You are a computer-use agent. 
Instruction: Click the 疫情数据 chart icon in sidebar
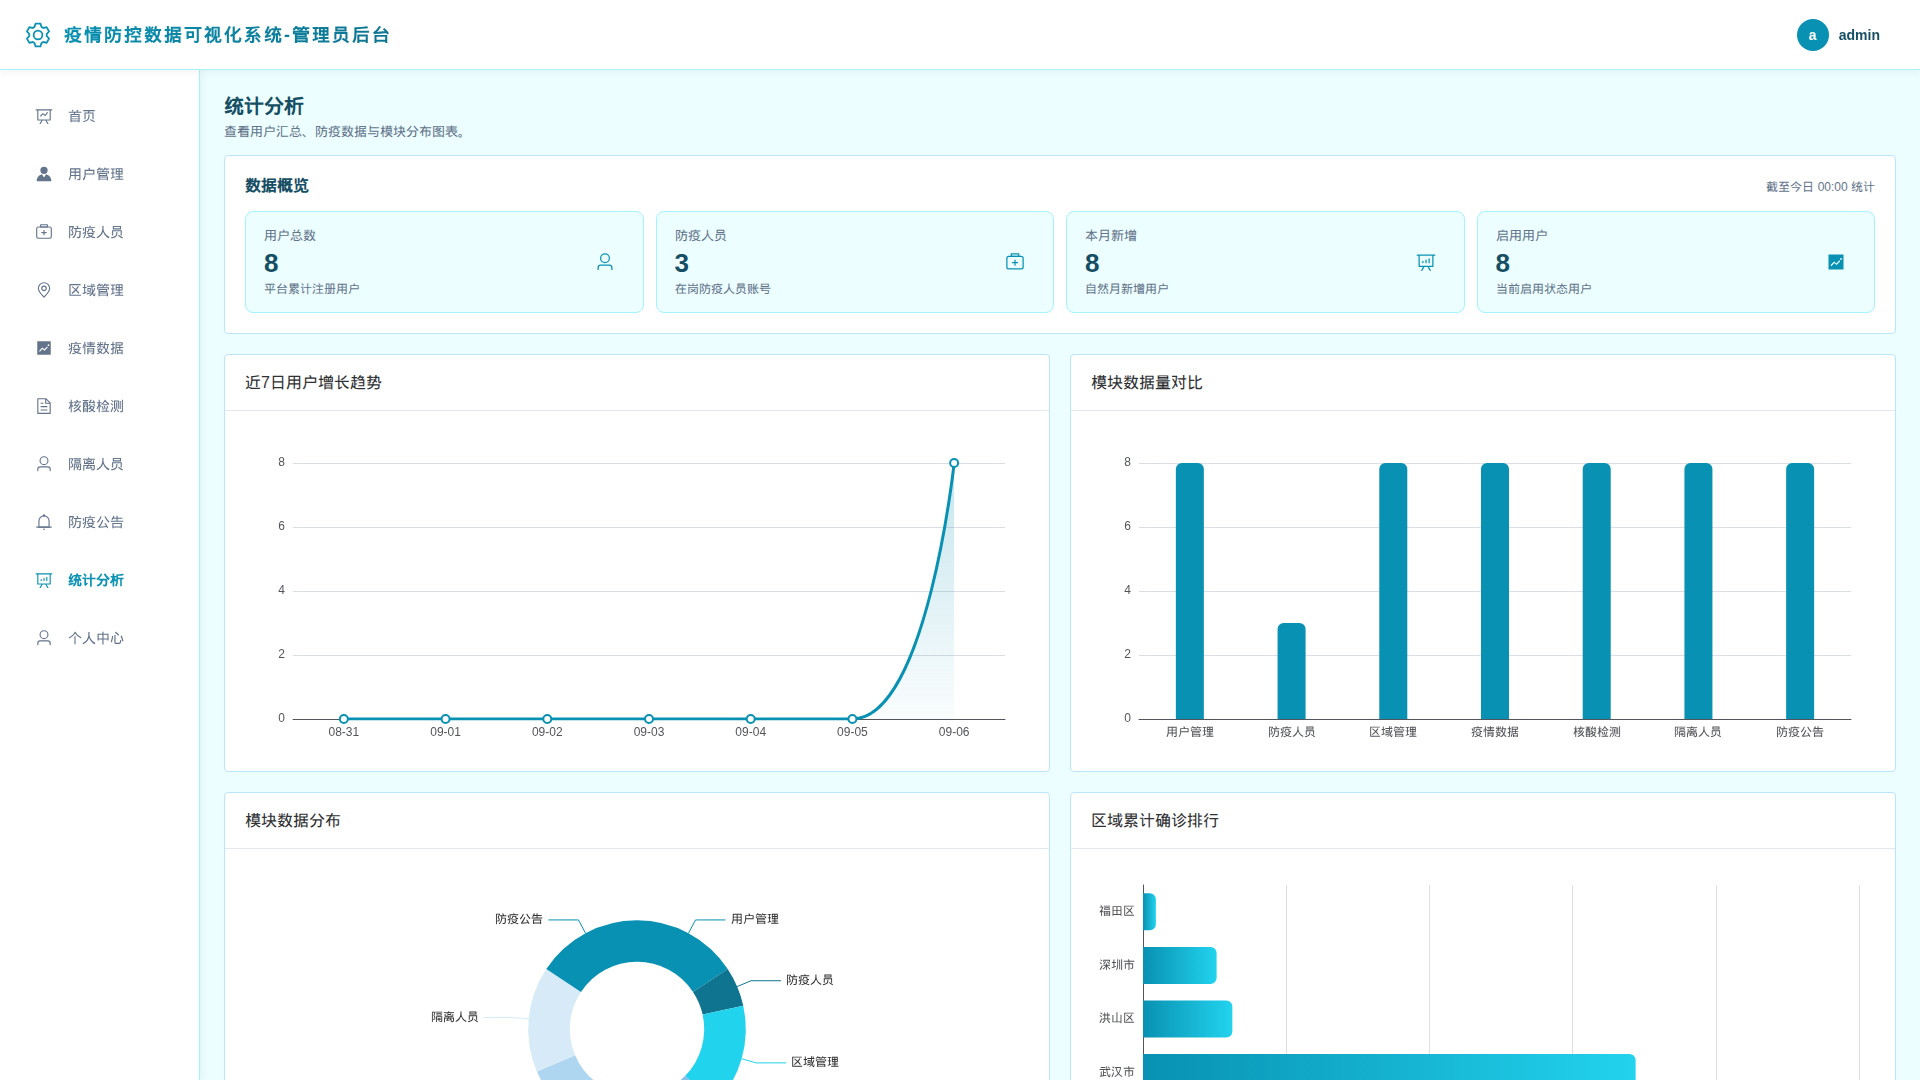click(x=44, y=348)
